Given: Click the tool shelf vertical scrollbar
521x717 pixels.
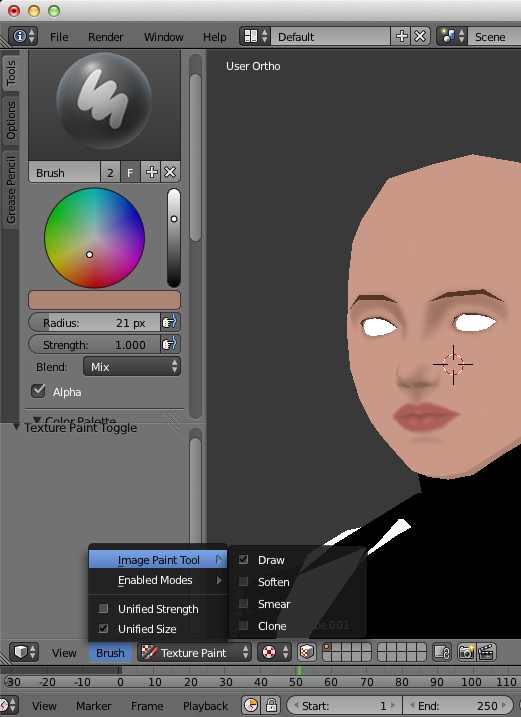Looking at the screenshot, I should coord(195,158).
